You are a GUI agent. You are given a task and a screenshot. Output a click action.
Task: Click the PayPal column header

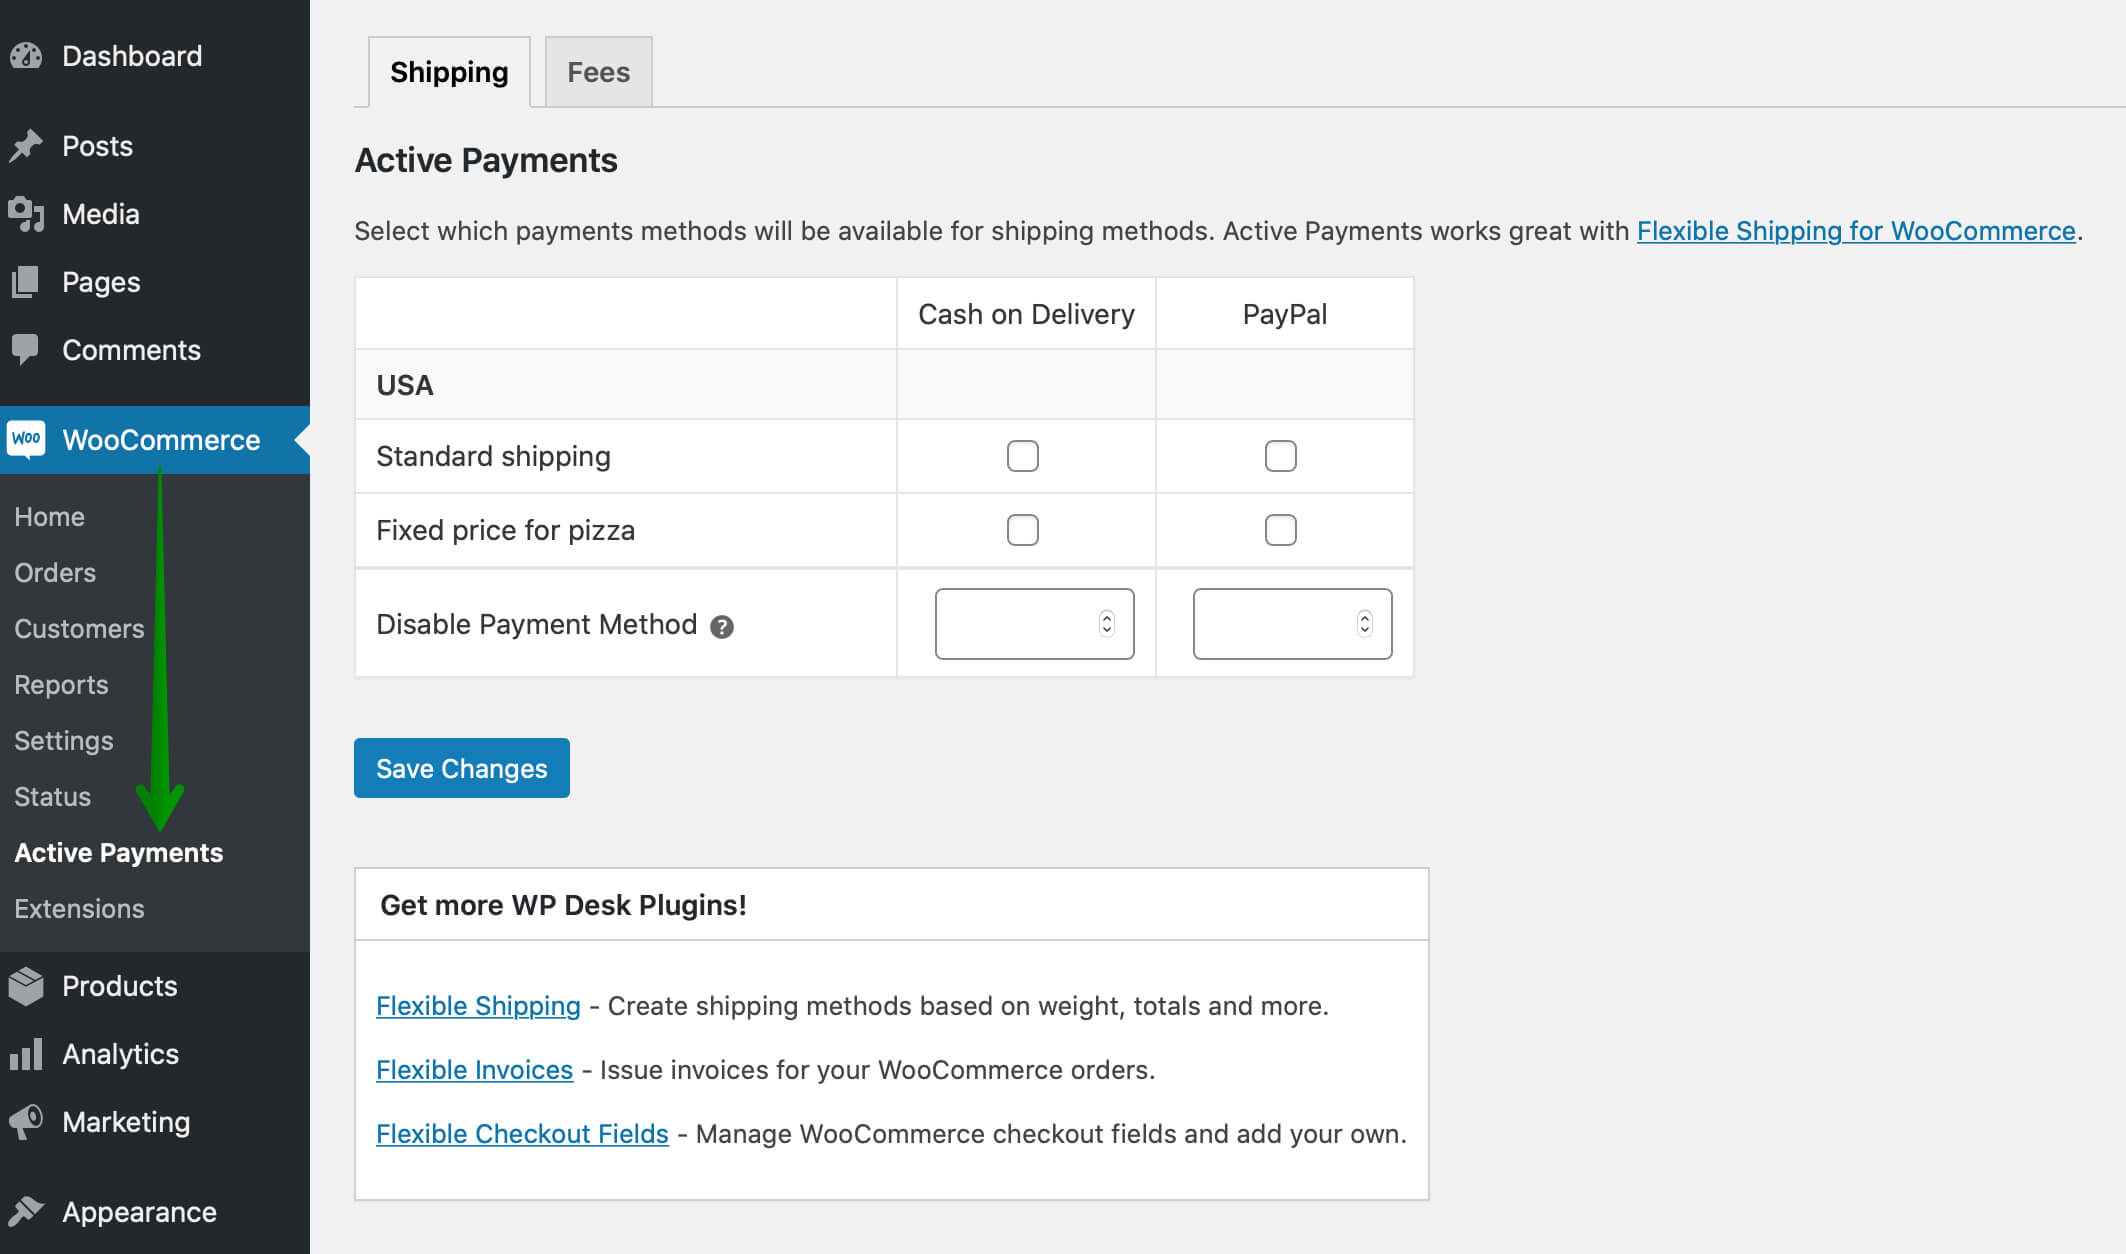click(1284, 314)
